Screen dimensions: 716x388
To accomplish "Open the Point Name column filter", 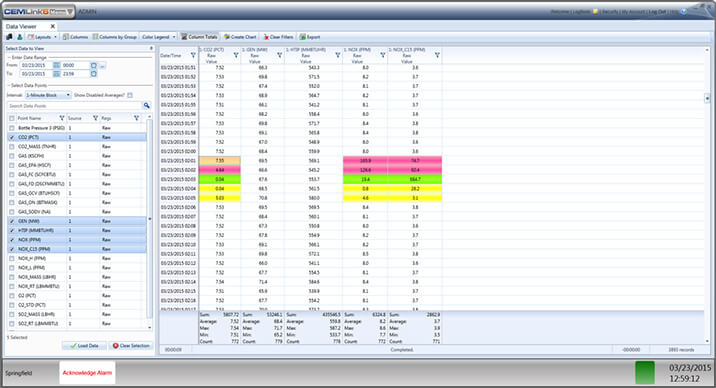I will tap(62, 118).
